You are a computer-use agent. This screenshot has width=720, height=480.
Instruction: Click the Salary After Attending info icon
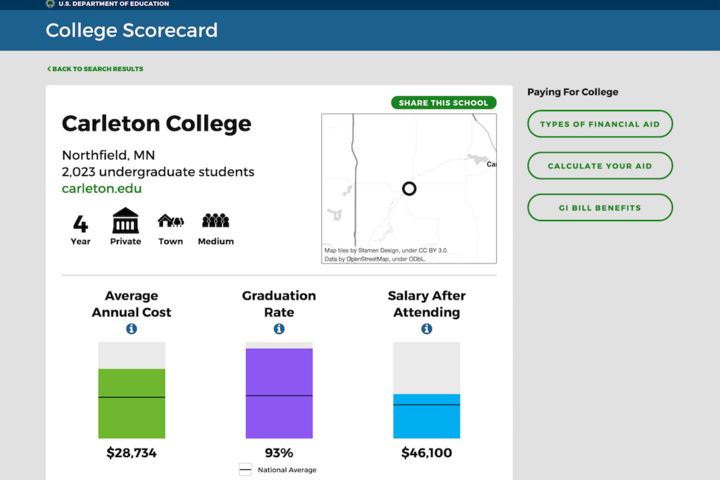pyautogui.click(x=427, y=329)
